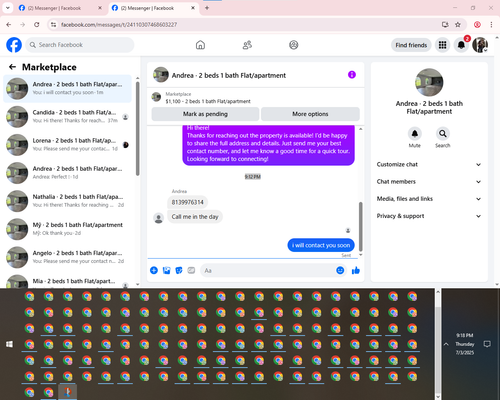Screen dimensions: 500x400
Task: Click the phone number 8139976314 message
Action: [x=187, y=202]
